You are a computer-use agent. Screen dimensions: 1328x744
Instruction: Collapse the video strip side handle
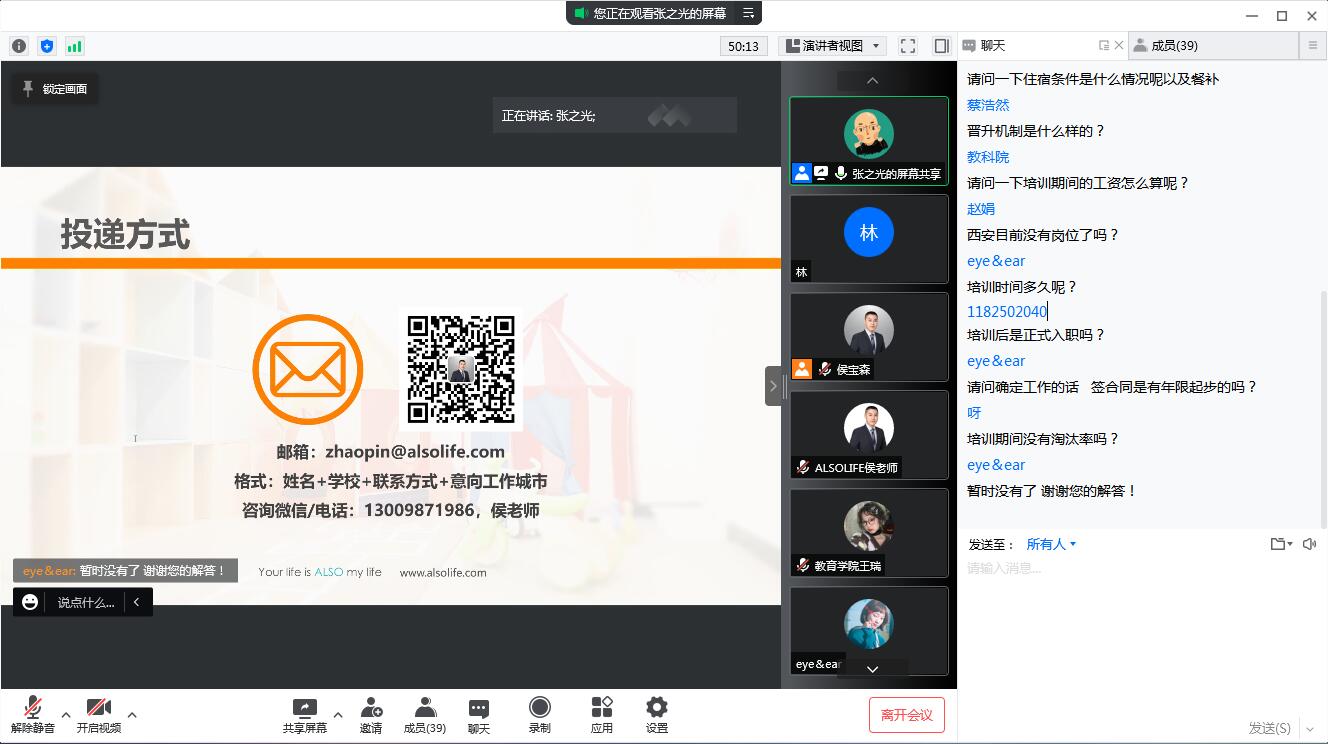[x=773, y=386]
